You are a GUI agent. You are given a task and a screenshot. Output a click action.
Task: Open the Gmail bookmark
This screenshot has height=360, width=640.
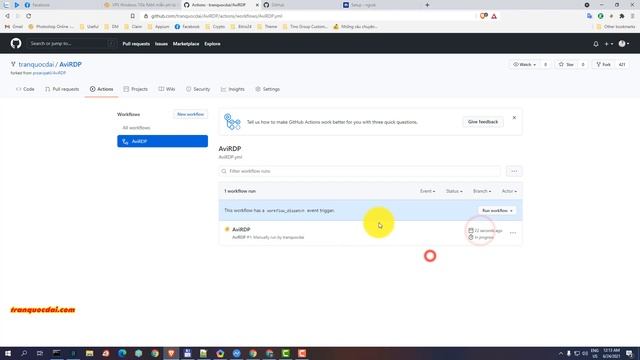tap(13, 27)
